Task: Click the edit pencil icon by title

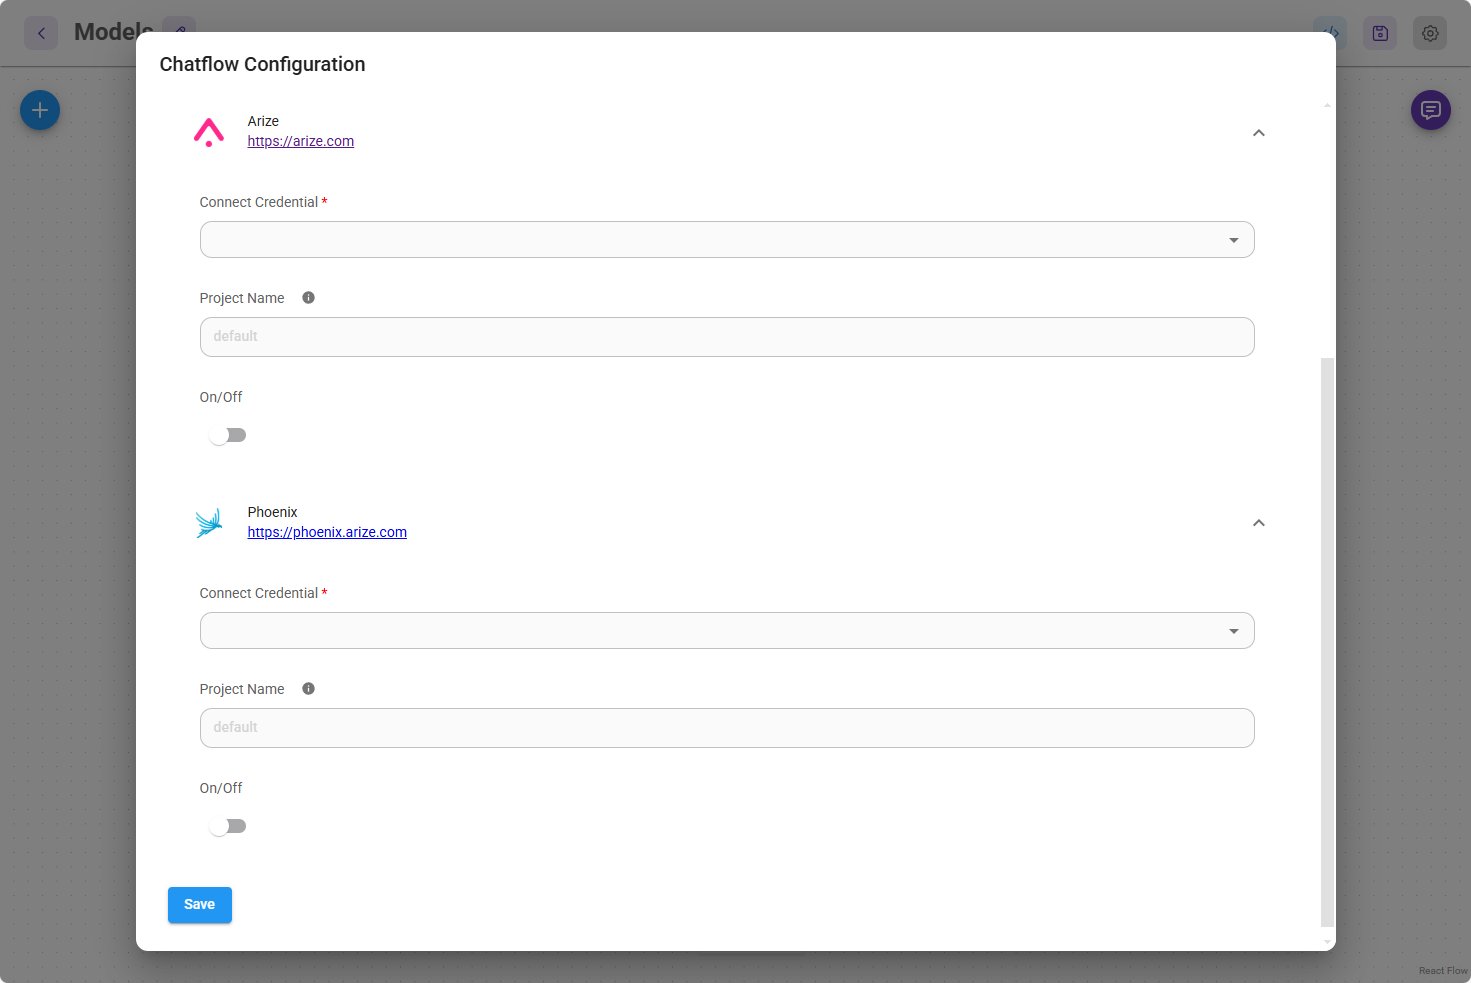Action: tap(180, 26)
